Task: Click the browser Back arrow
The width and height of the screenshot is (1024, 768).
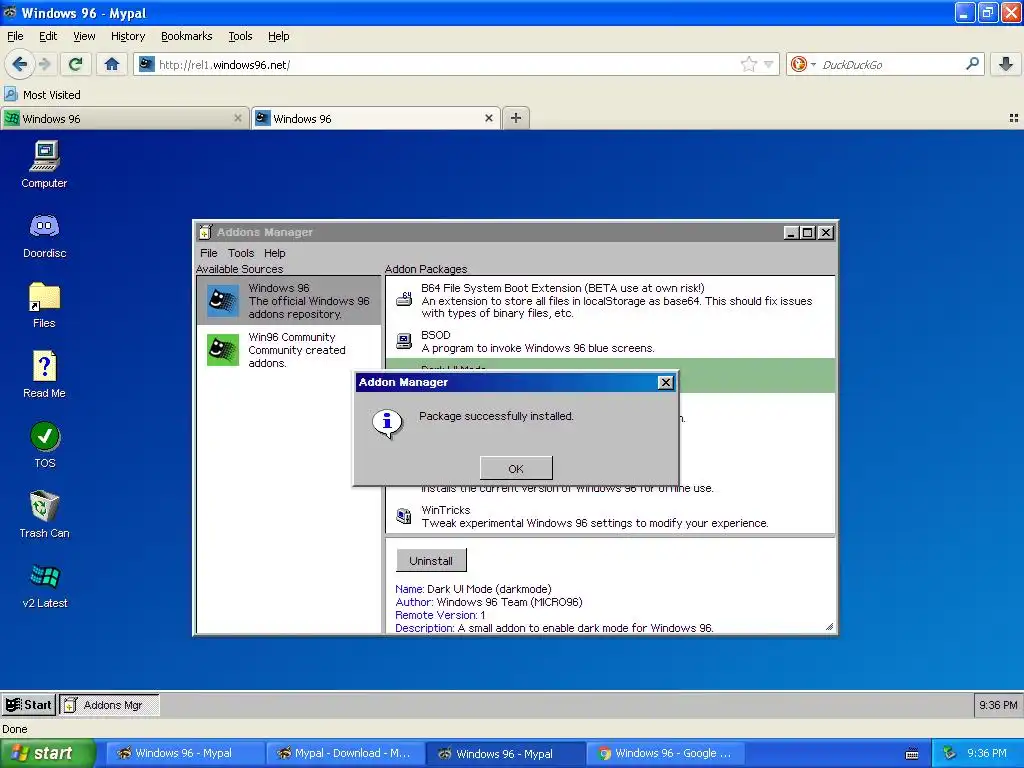Action: (x=20, y=64)
